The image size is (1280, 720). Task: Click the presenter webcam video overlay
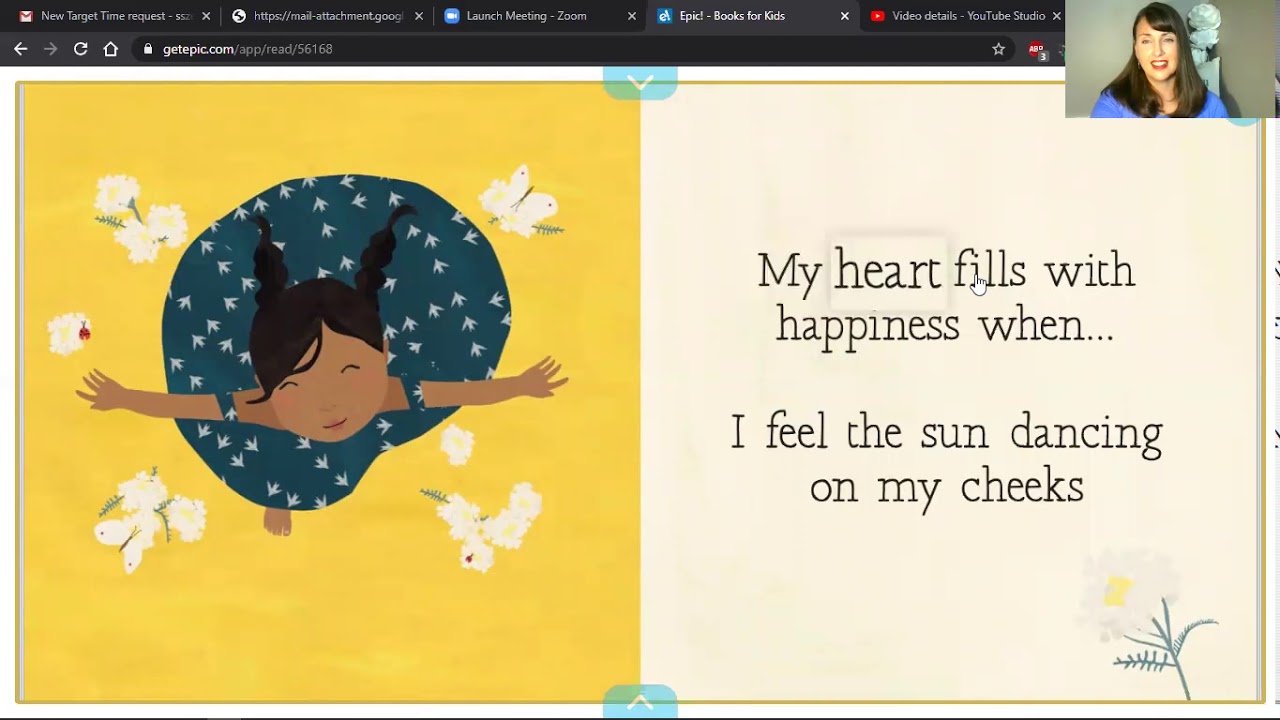(1171, 59)
